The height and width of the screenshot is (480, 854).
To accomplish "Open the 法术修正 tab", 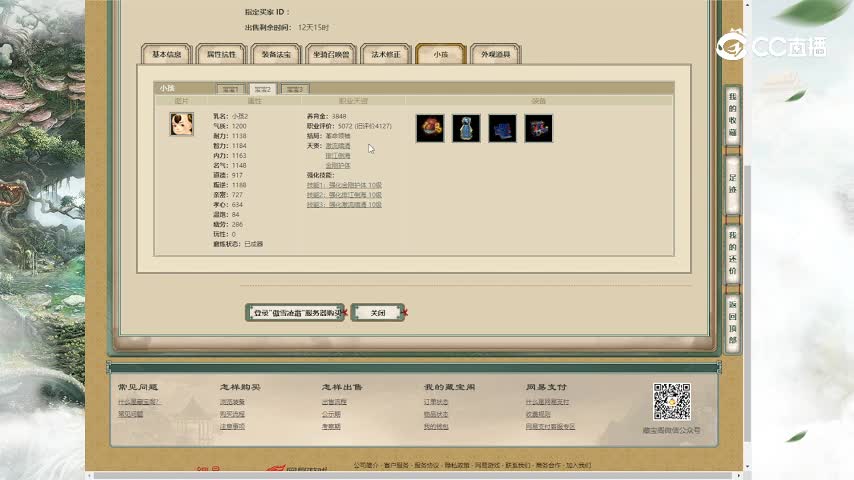I will tap(385, 54).
